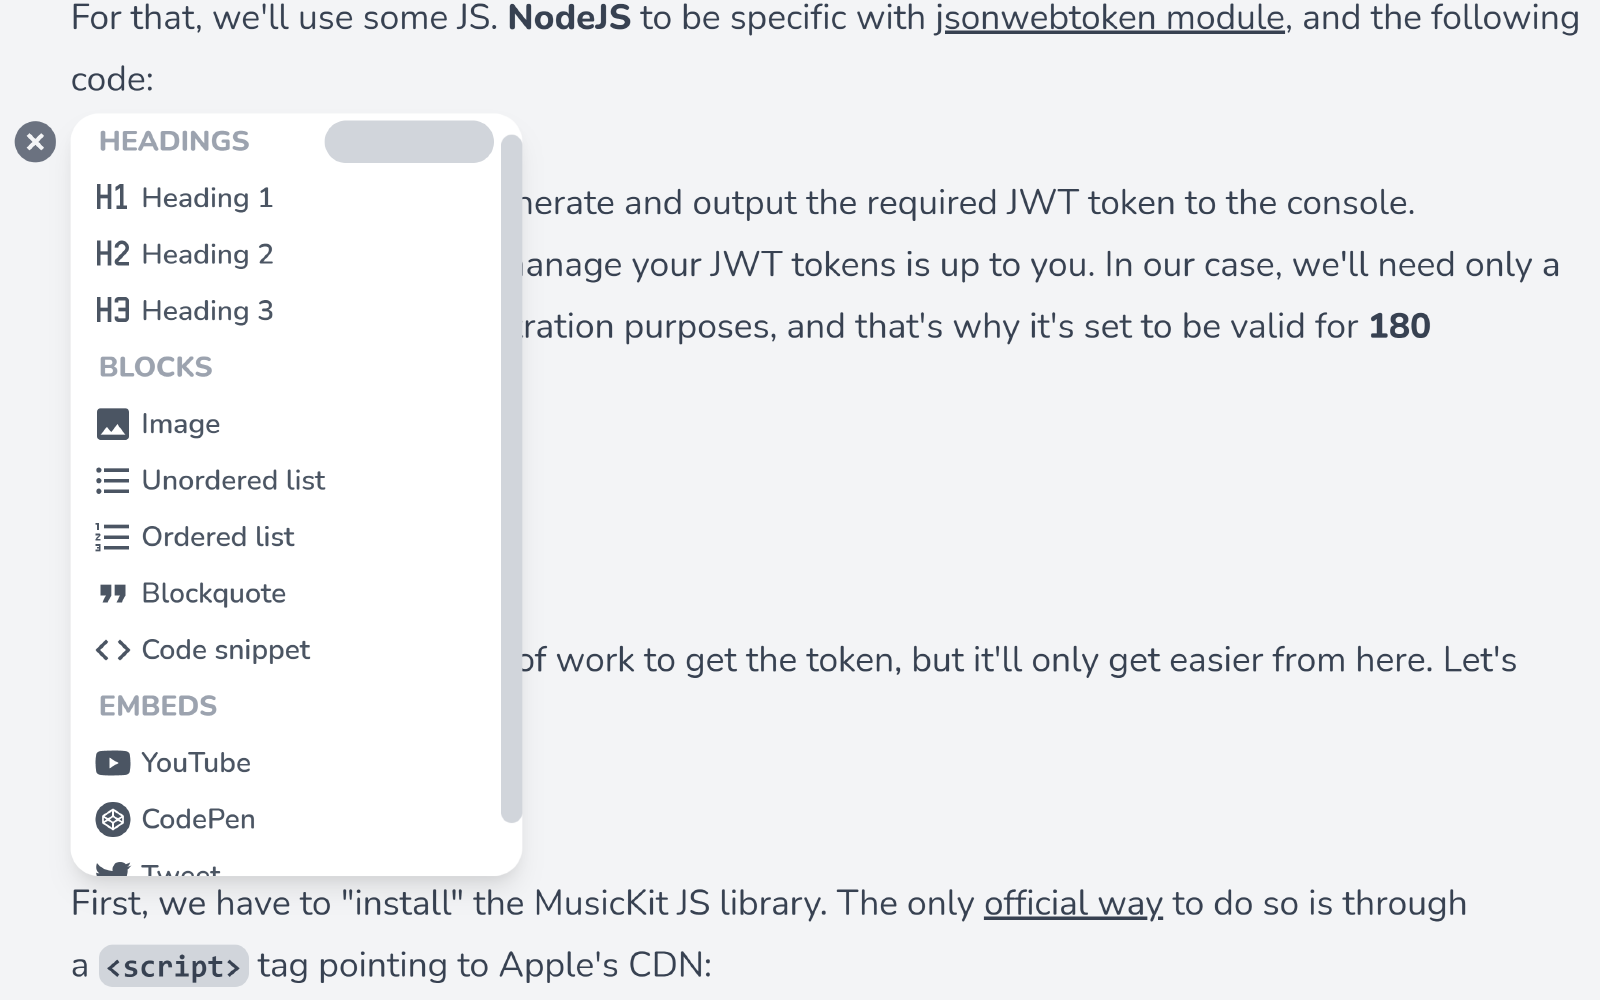Click the Code snippet brackets icon
The width and height of the screenshot is (1600, 1000).
point(112,650)
